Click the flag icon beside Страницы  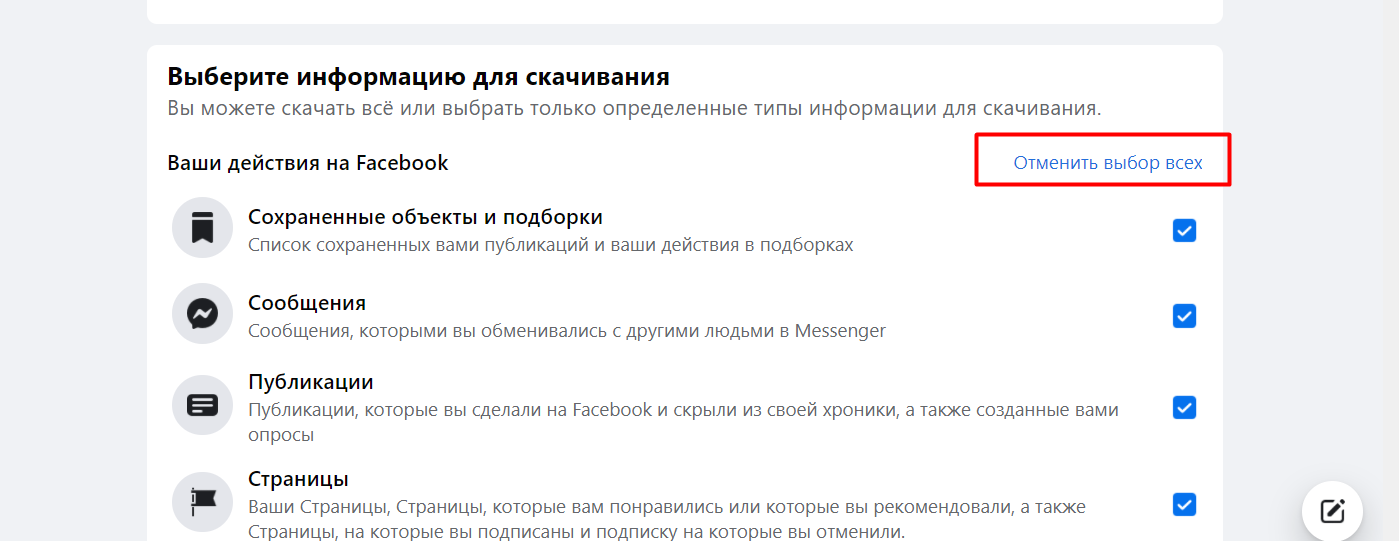pos(202,502)
